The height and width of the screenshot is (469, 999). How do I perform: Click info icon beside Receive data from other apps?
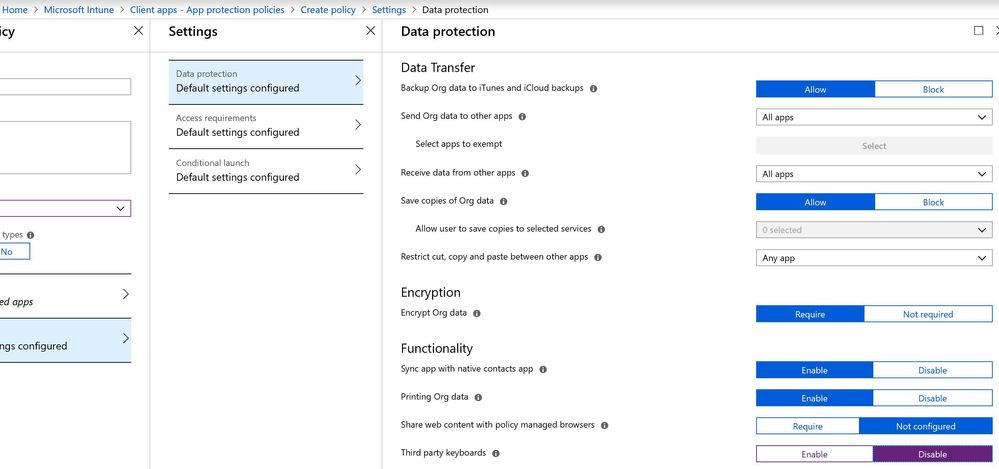point(525,174)
